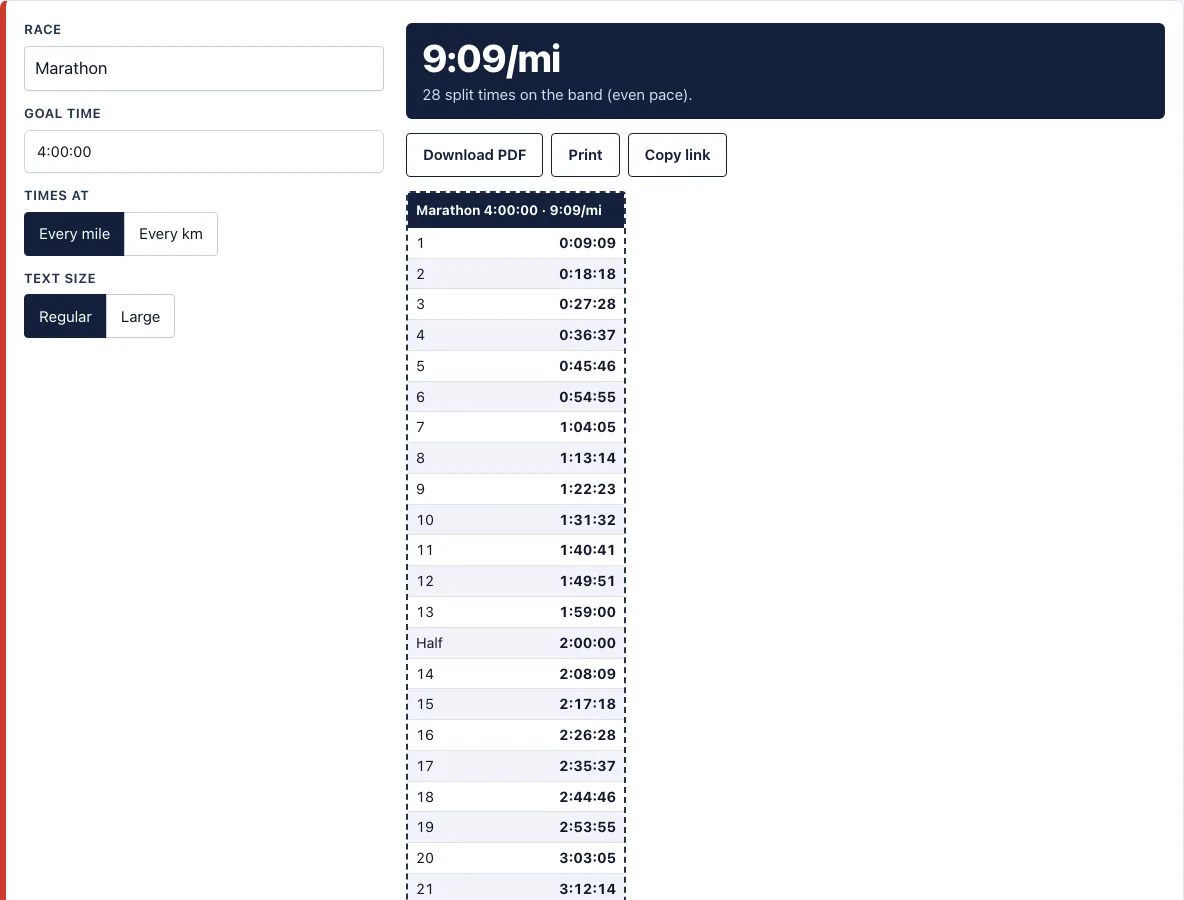The image size is (1184, 900).
Task: Choose Large text size
Action: point(140,316)
